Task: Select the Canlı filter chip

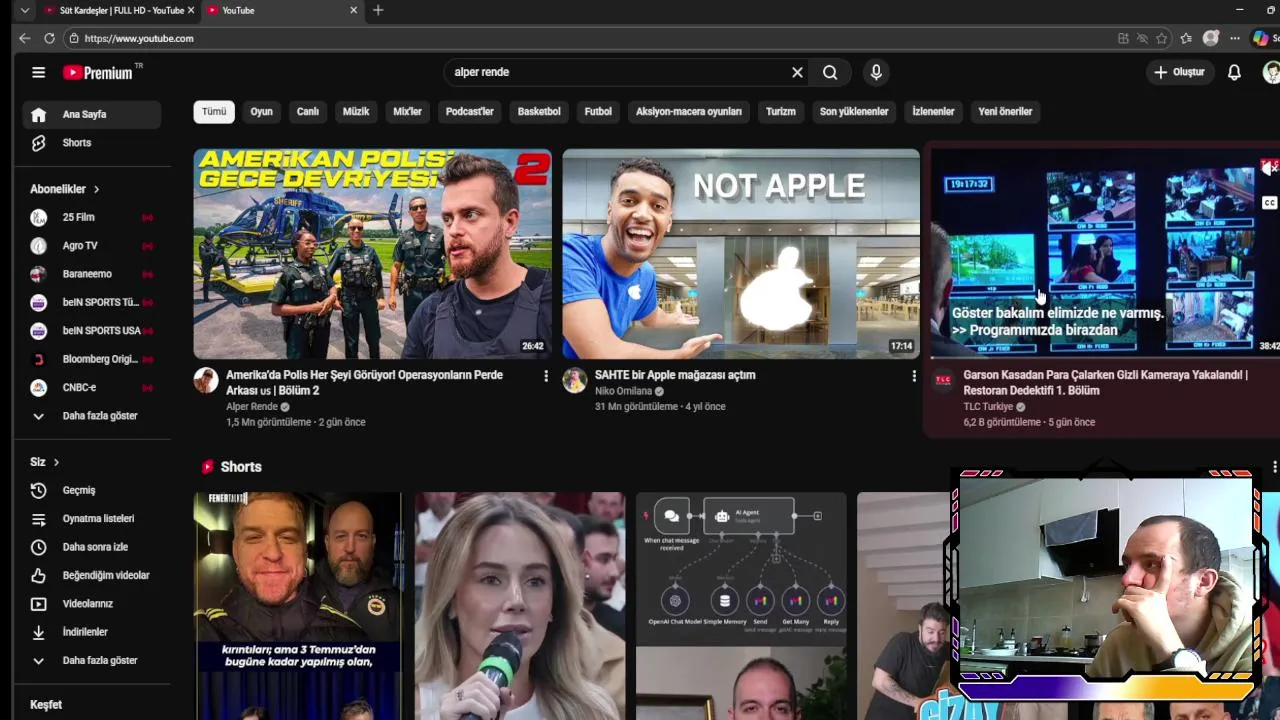Action: coord(308,111)
